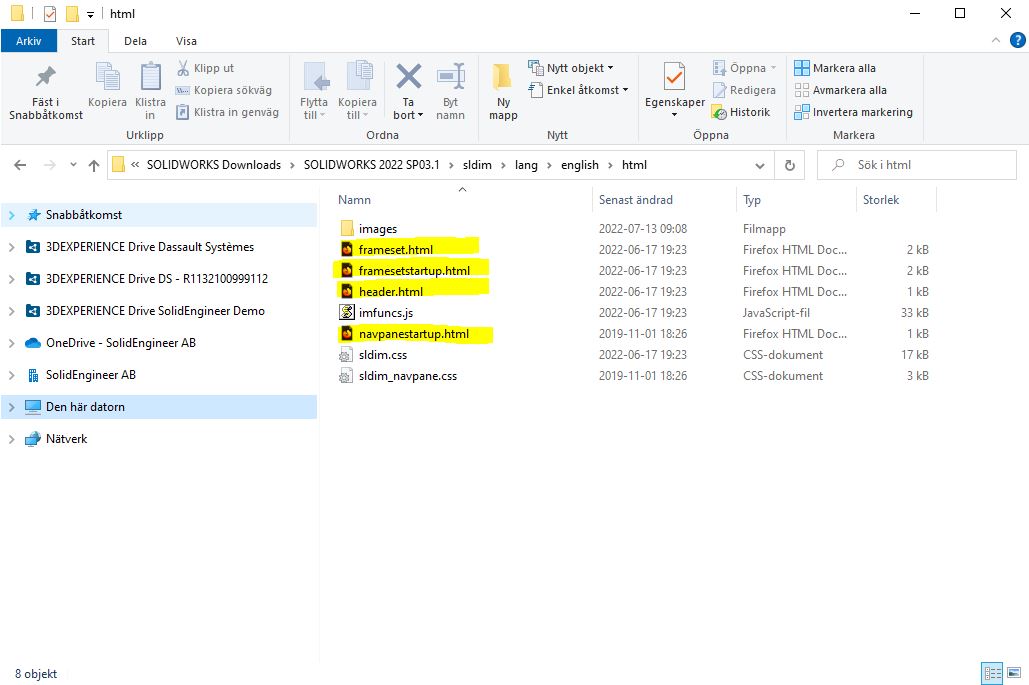Viewport: 1029px width, 685px height.
Task: Open the Nytt objekt dropdown
Action: tap(571, 68)
